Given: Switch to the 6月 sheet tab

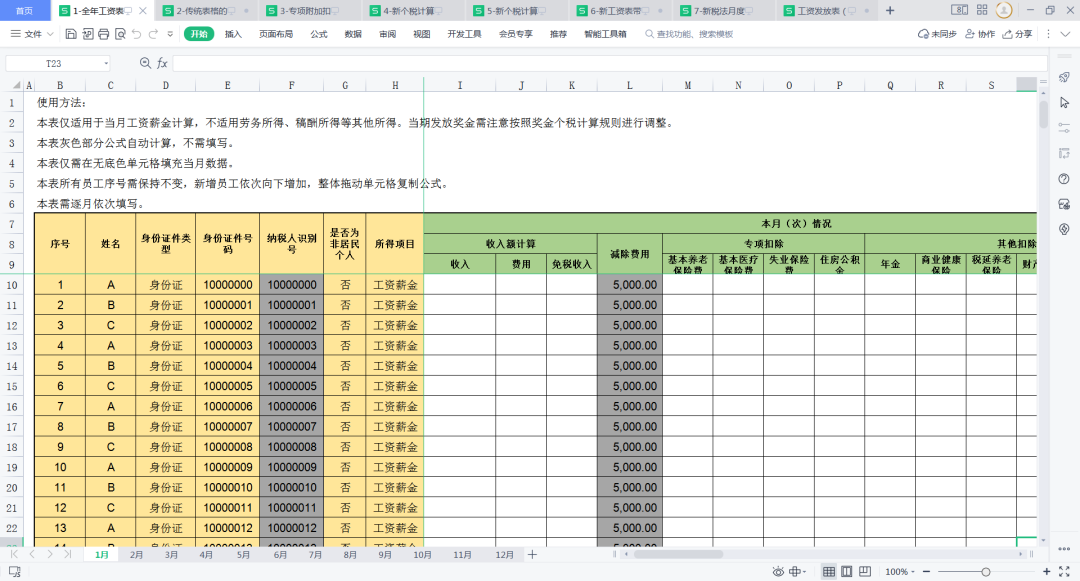Looking at the screenshot, I should (x=280, y=554).
